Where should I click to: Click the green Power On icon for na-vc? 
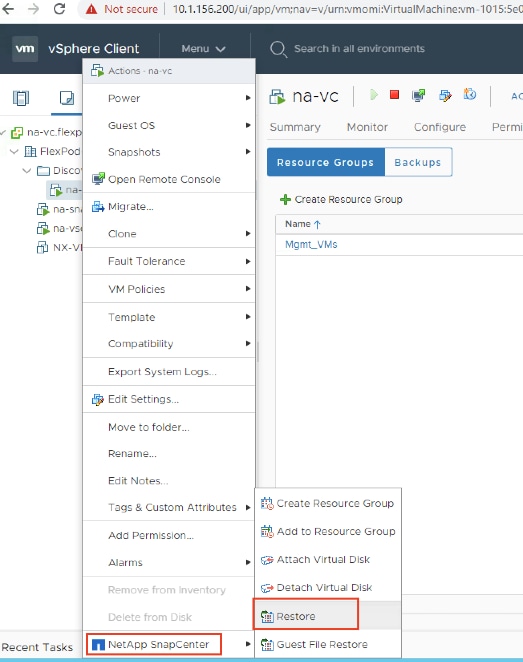[x=374, y=95]
